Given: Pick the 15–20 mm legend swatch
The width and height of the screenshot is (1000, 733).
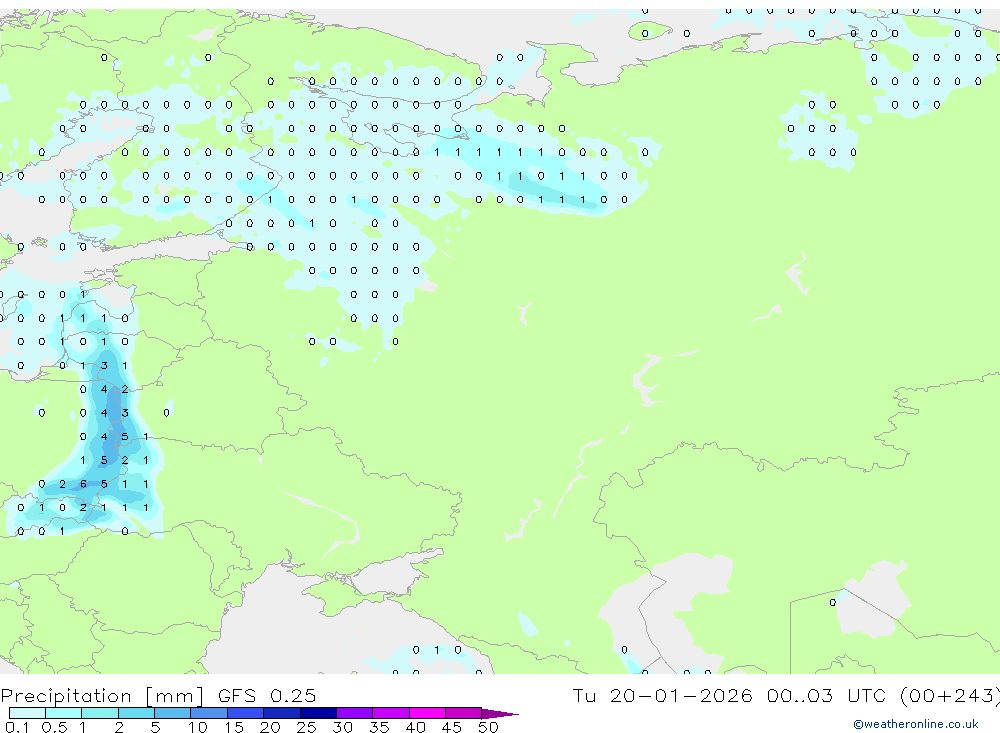Looking at the screenshot, I should pyautogui.click(x=246, y=713).
